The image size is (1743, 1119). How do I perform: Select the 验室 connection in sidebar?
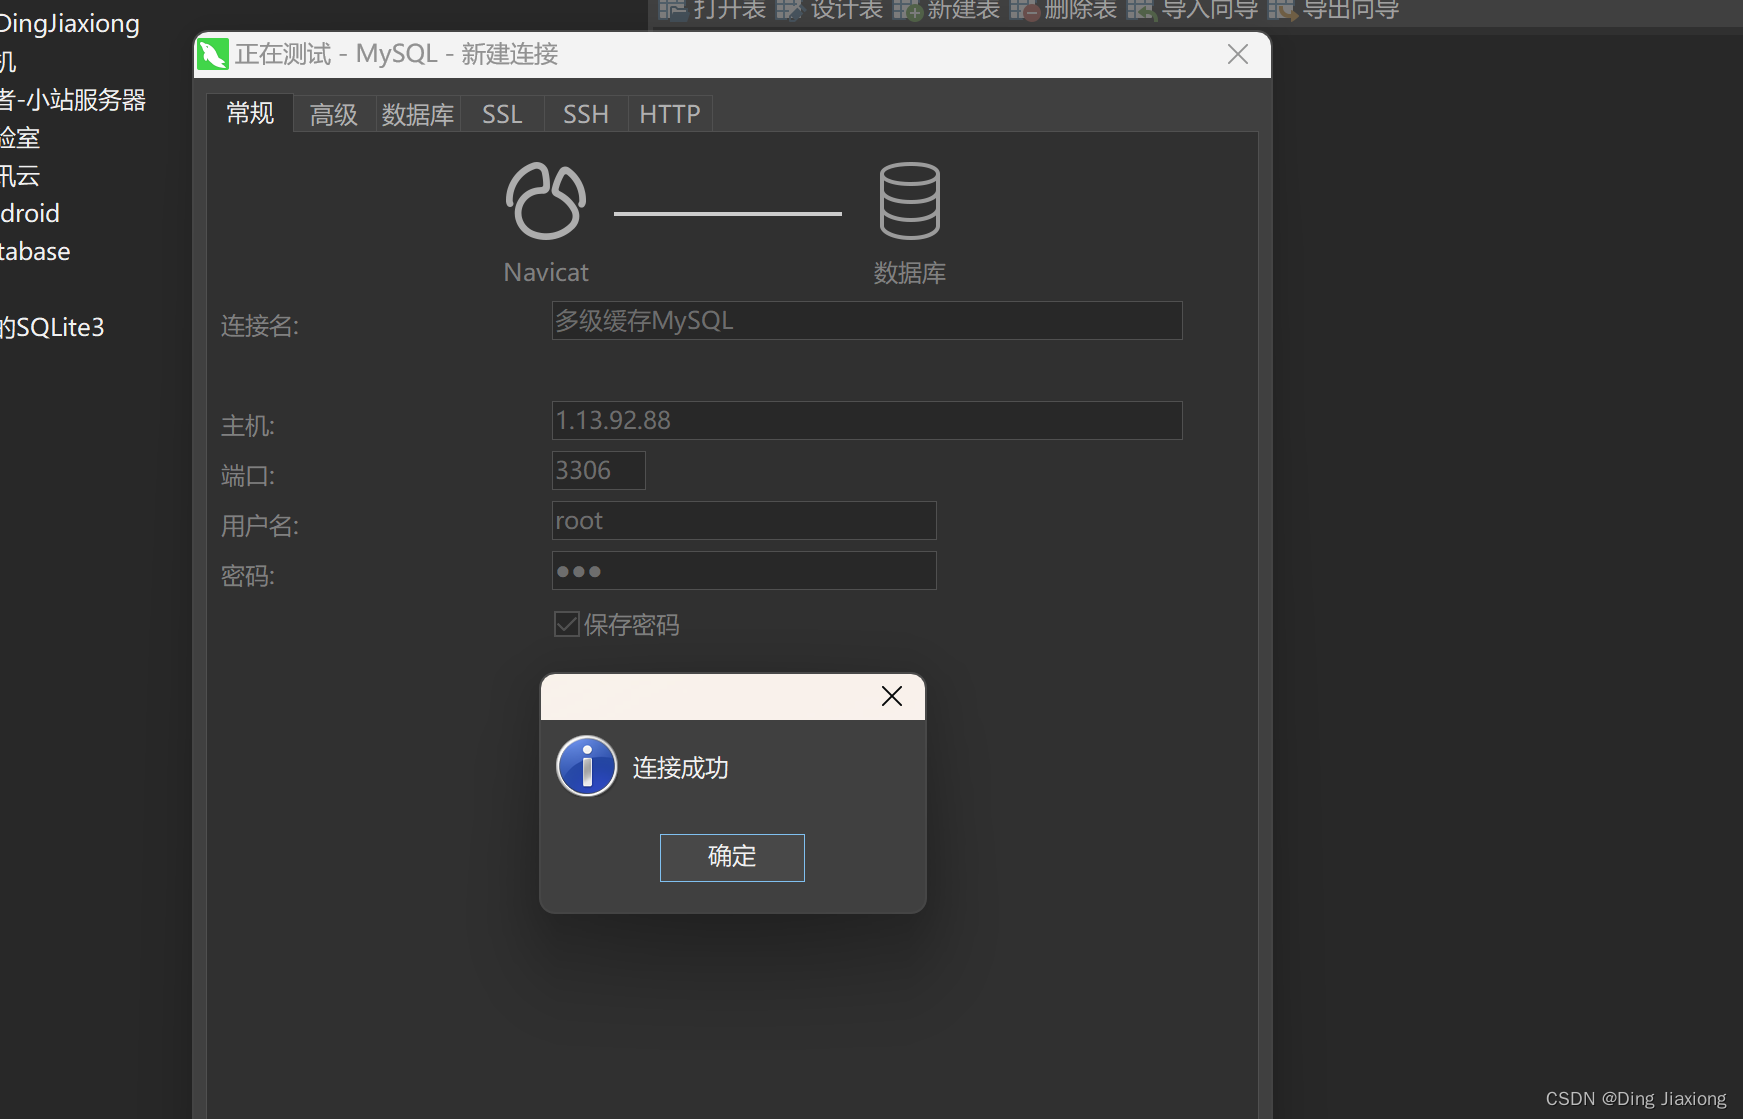pos(20,138)
